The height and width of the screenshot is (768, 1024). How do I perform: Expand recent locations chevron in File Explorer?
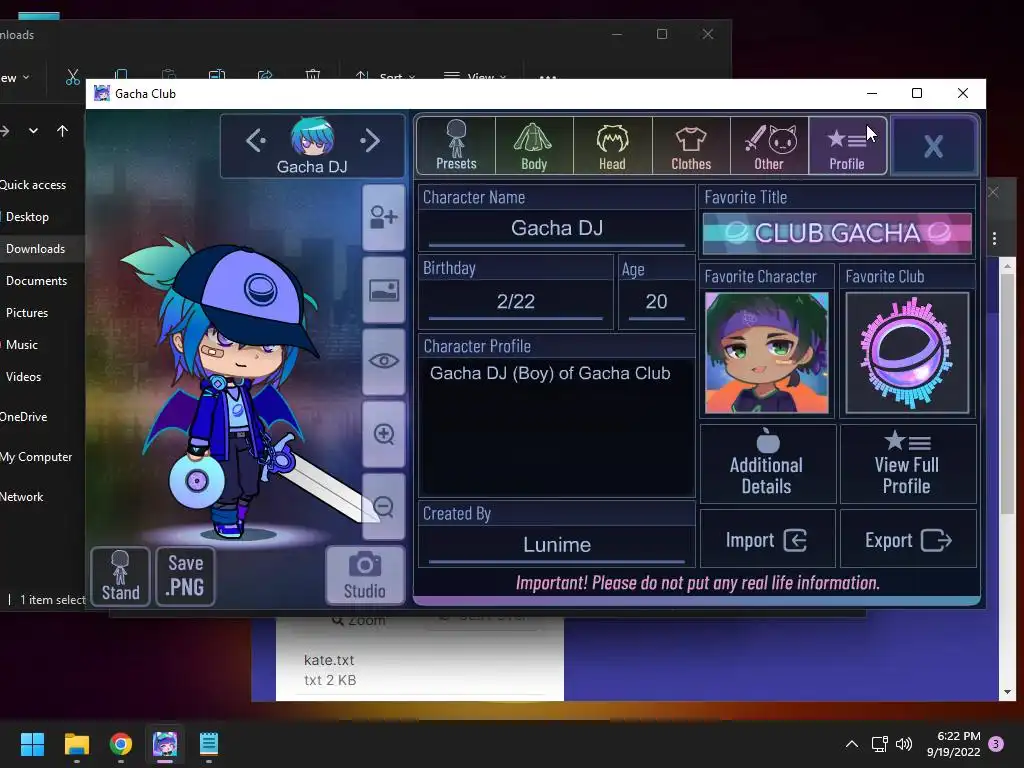tap(33, 131)
